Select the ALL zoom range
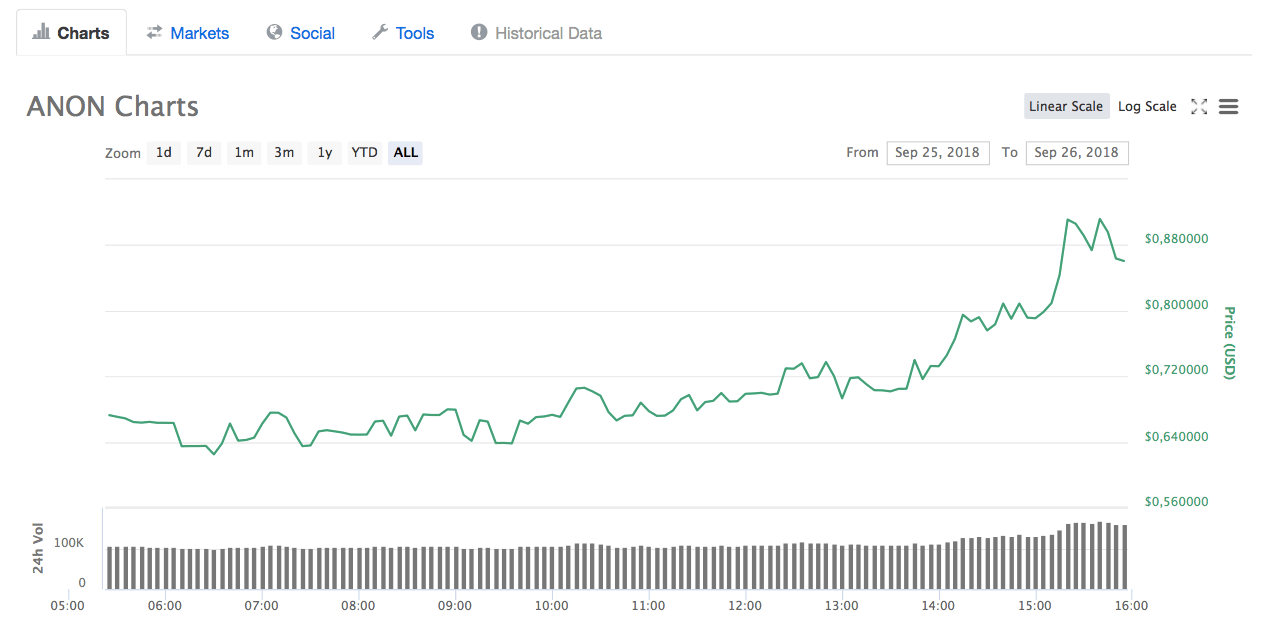 405,153
